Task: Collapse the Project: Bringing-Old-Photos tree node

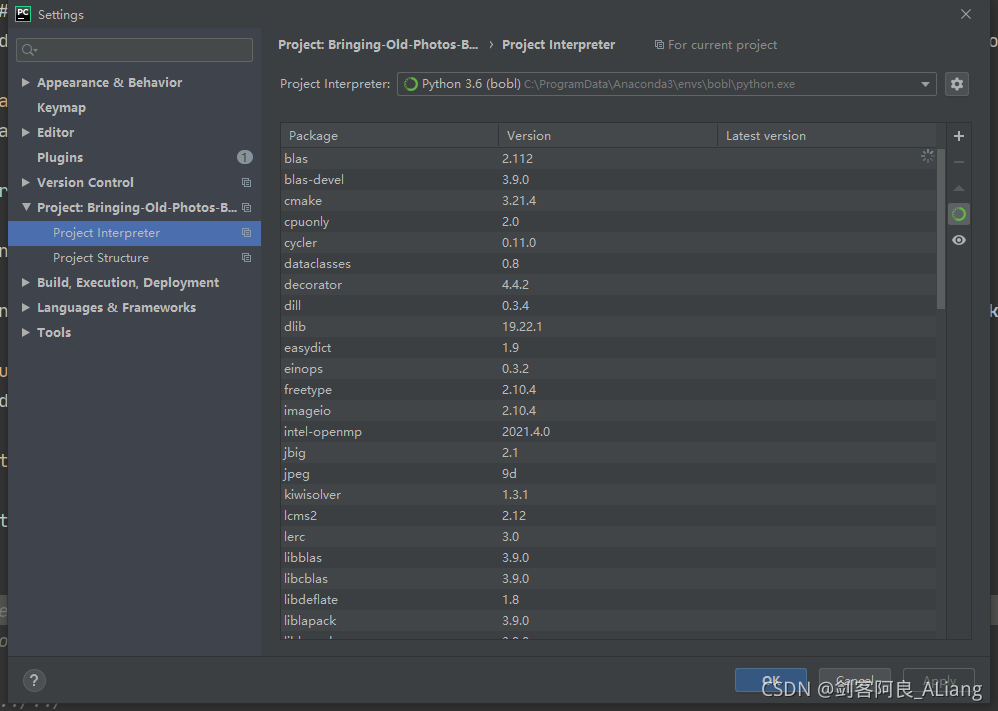Action: coord(26,208)
